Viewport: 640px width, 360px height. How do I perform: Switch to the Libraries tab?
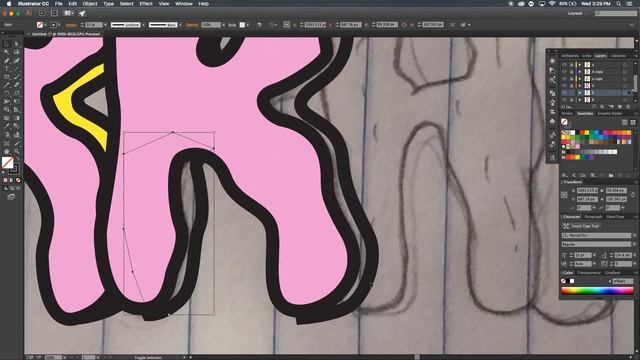pyautogui.click(x=618, y=56)
